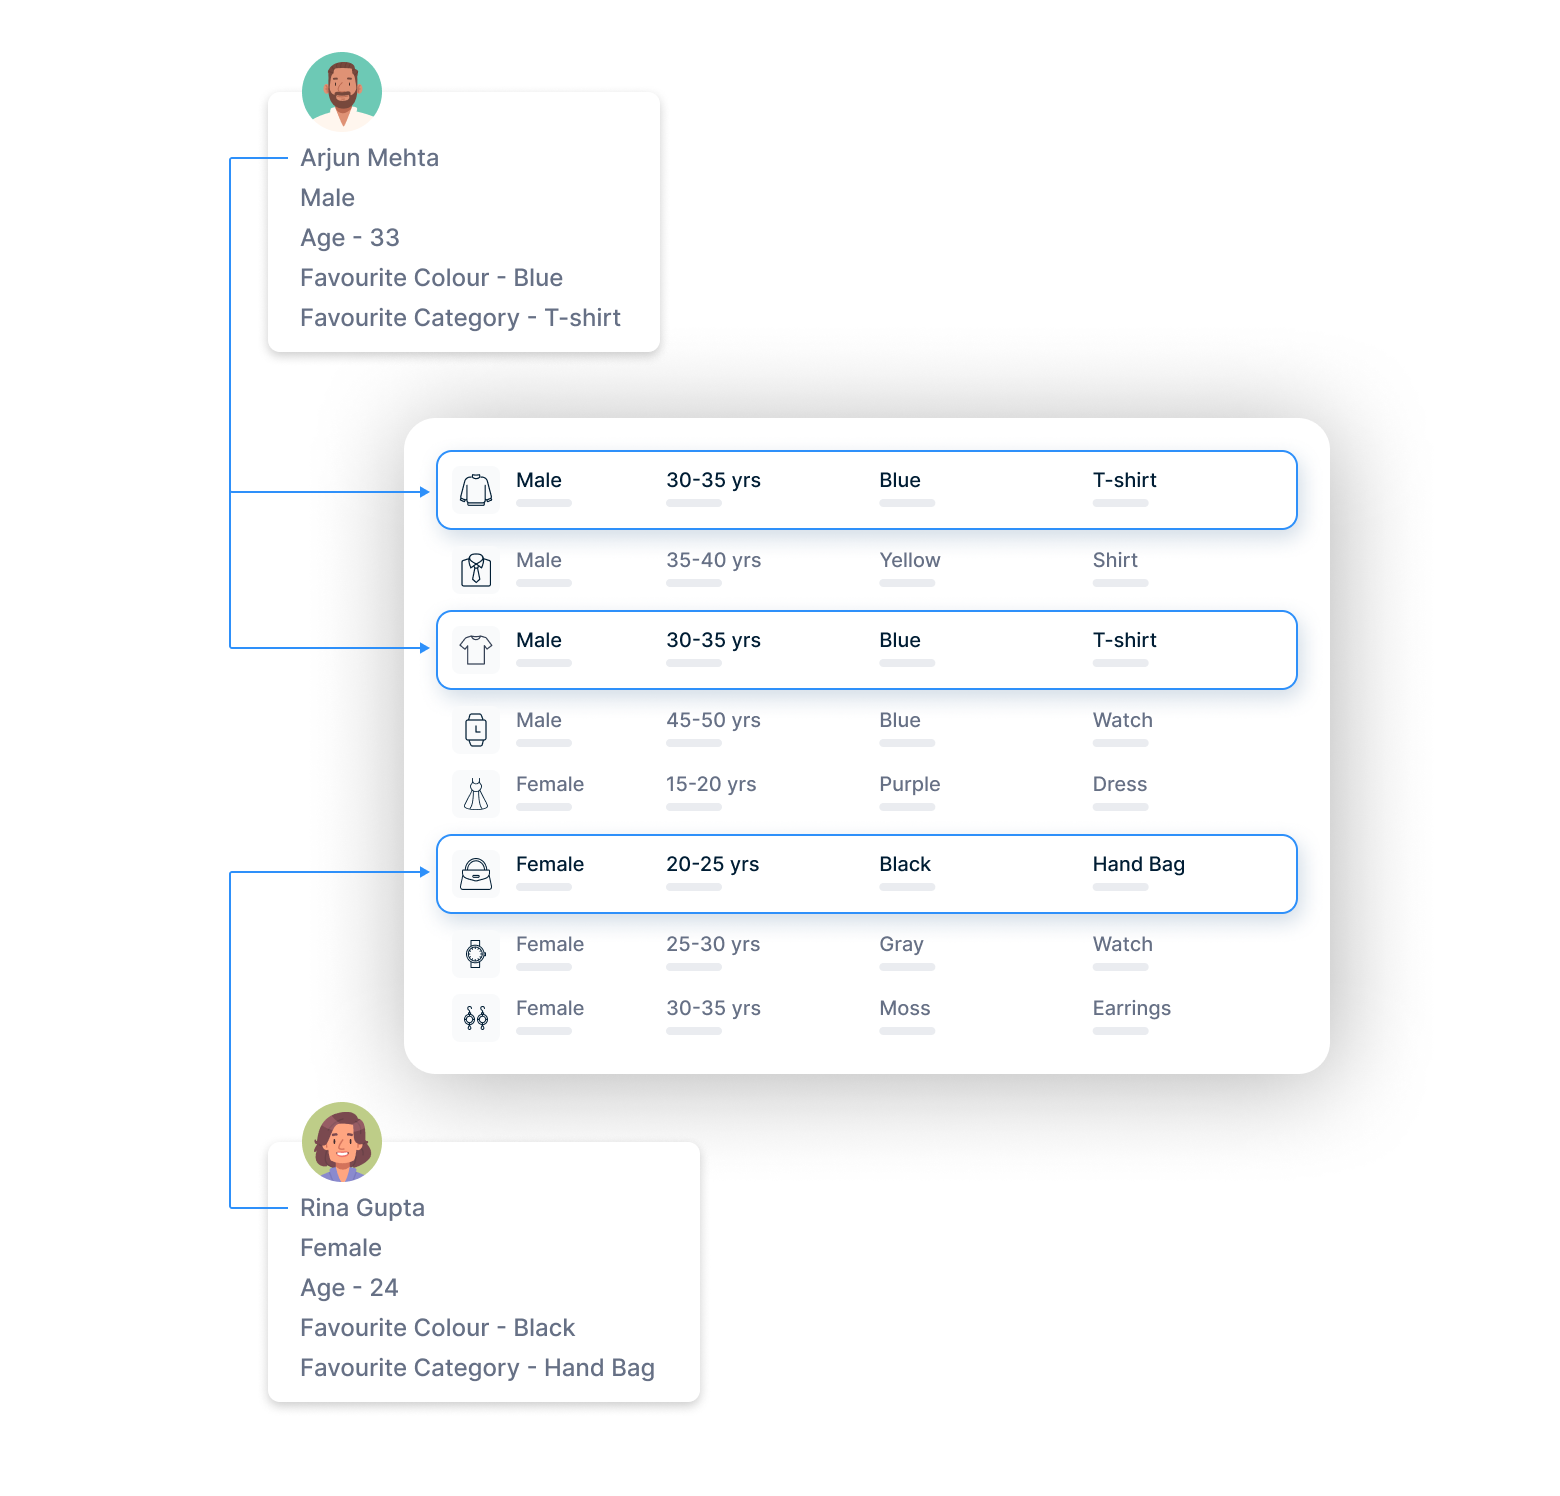The height and width of the screenshot is (1496, 1560).
Task: Click the dress icon
Action: pos(476,794)
